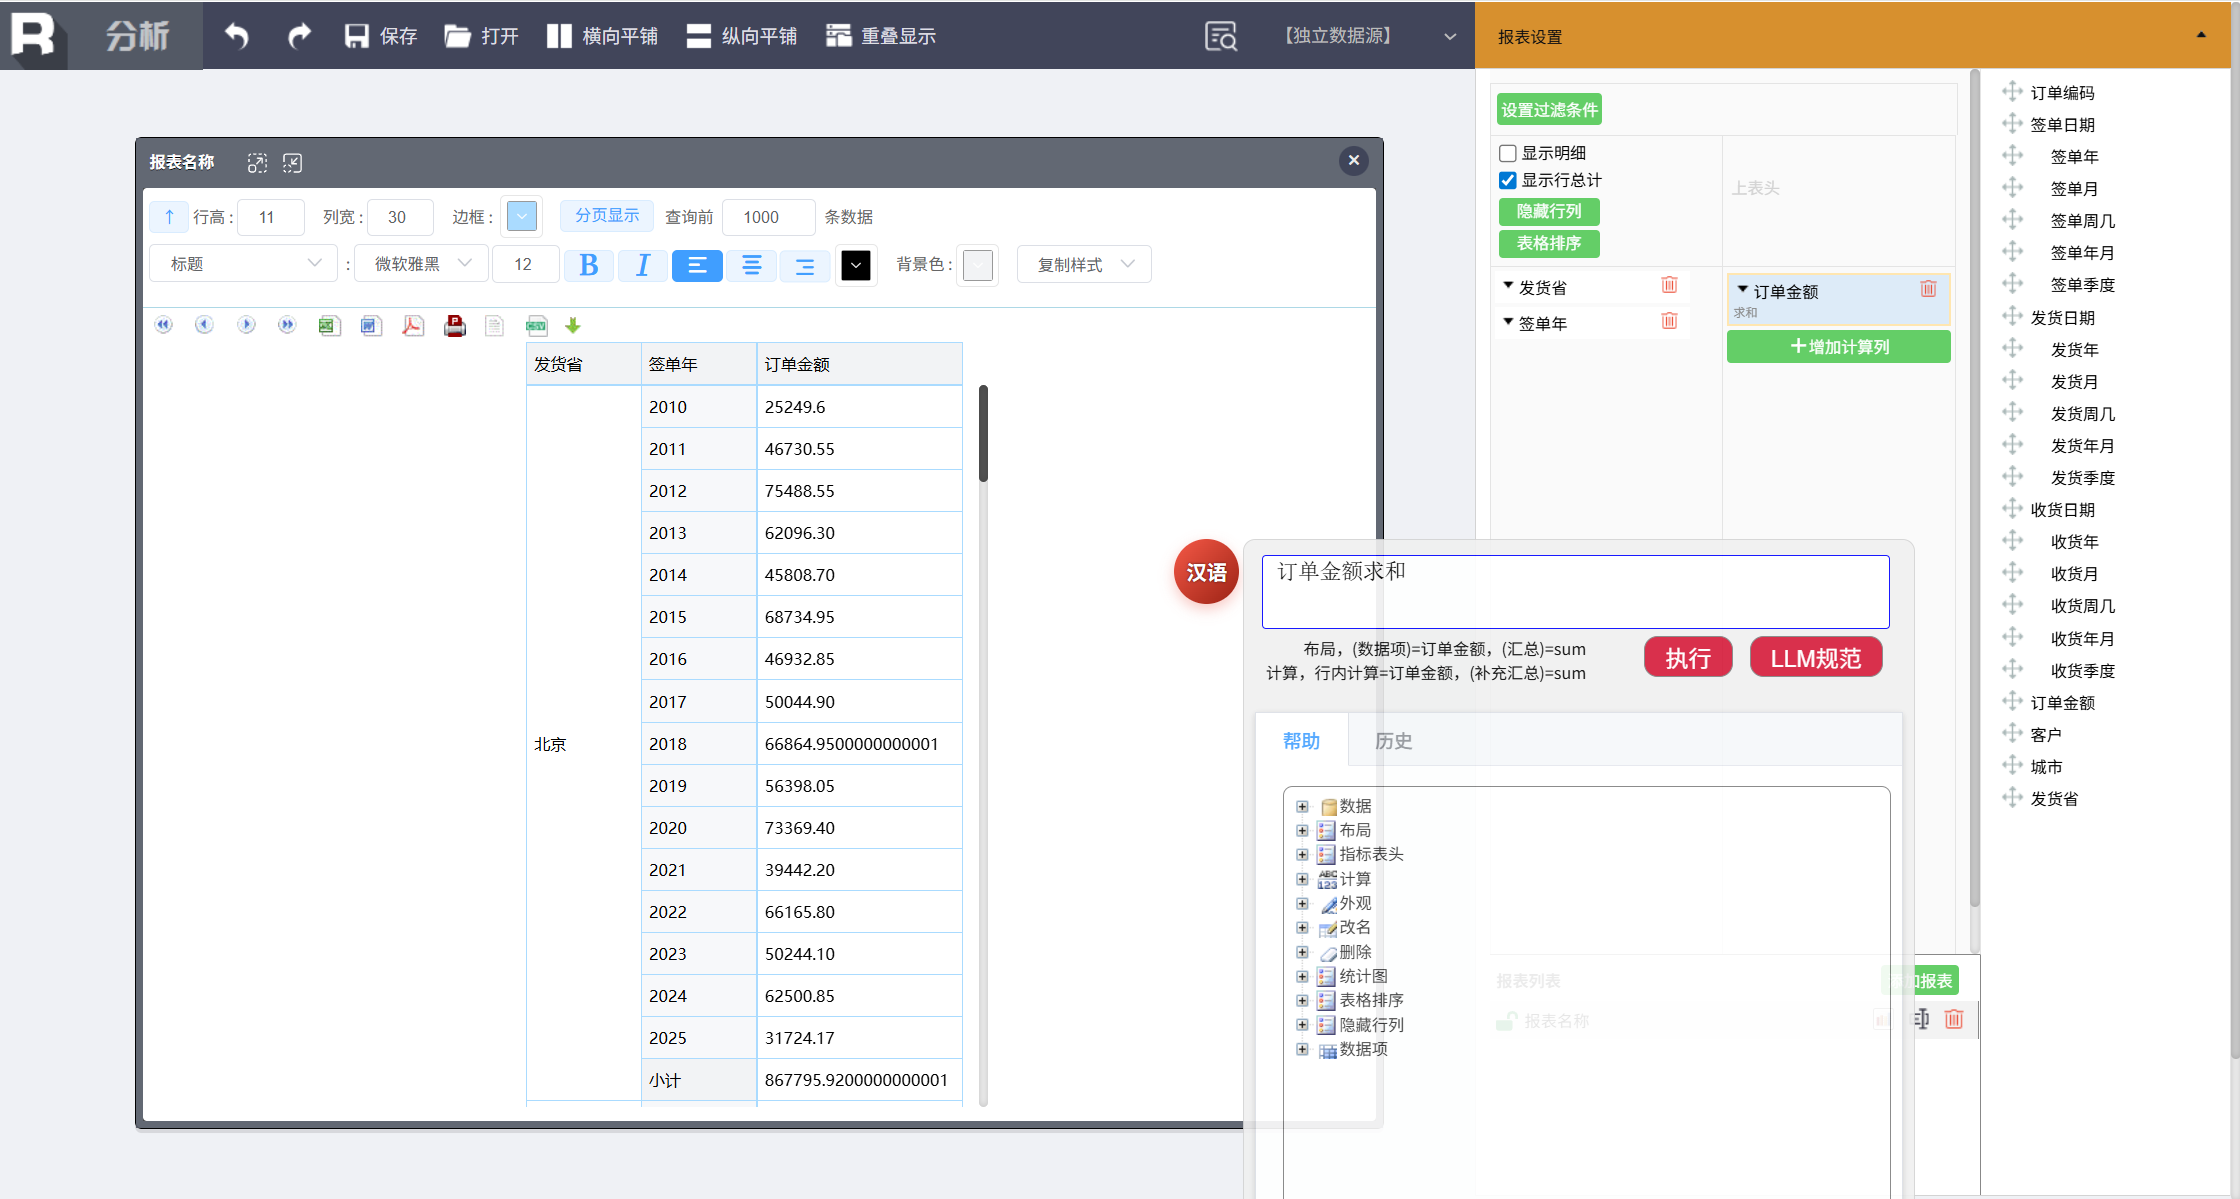Click the undo arrow in top bar
Screen dimensions: 2240x1199
coord(236,36)
